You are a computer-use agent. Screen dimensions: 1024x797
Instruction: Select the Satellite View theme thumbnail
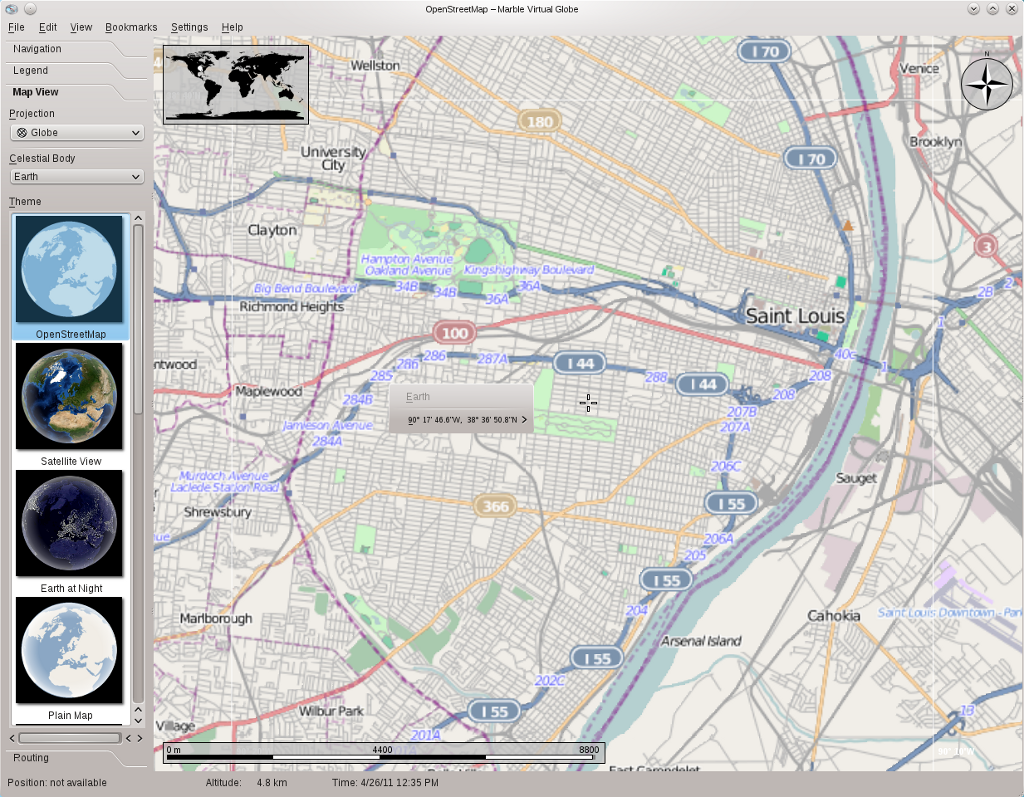pyautogui.click(x=69, y=396)
